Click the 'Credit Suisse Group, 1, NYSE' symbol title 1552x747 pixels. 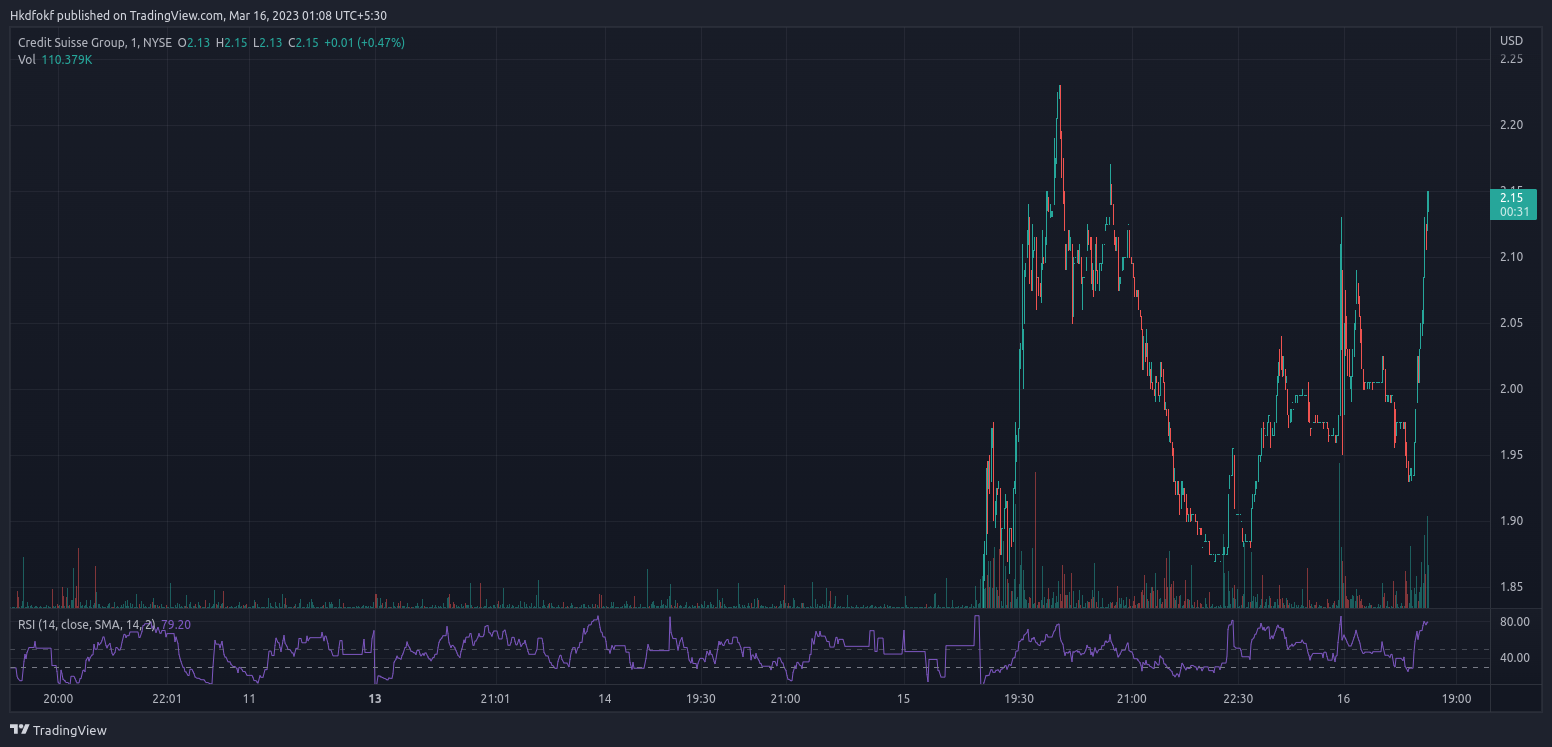pos(94,42)
